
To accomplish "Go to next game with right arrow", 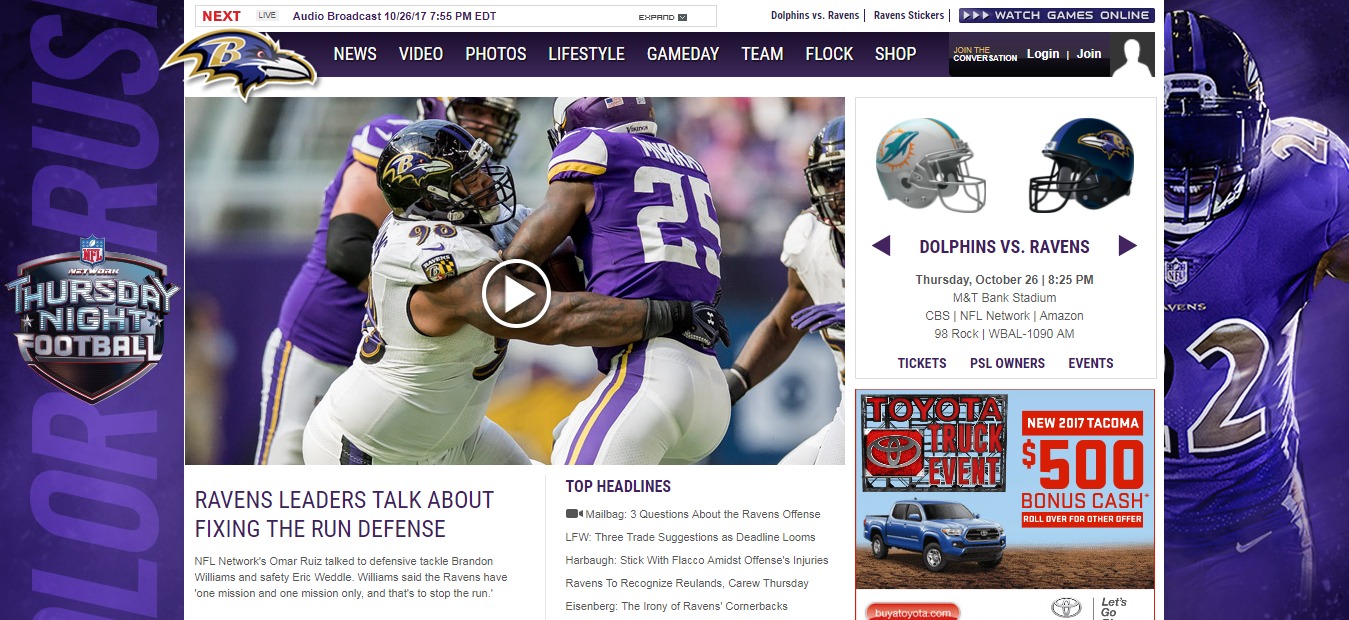I will click(1127, 246).
